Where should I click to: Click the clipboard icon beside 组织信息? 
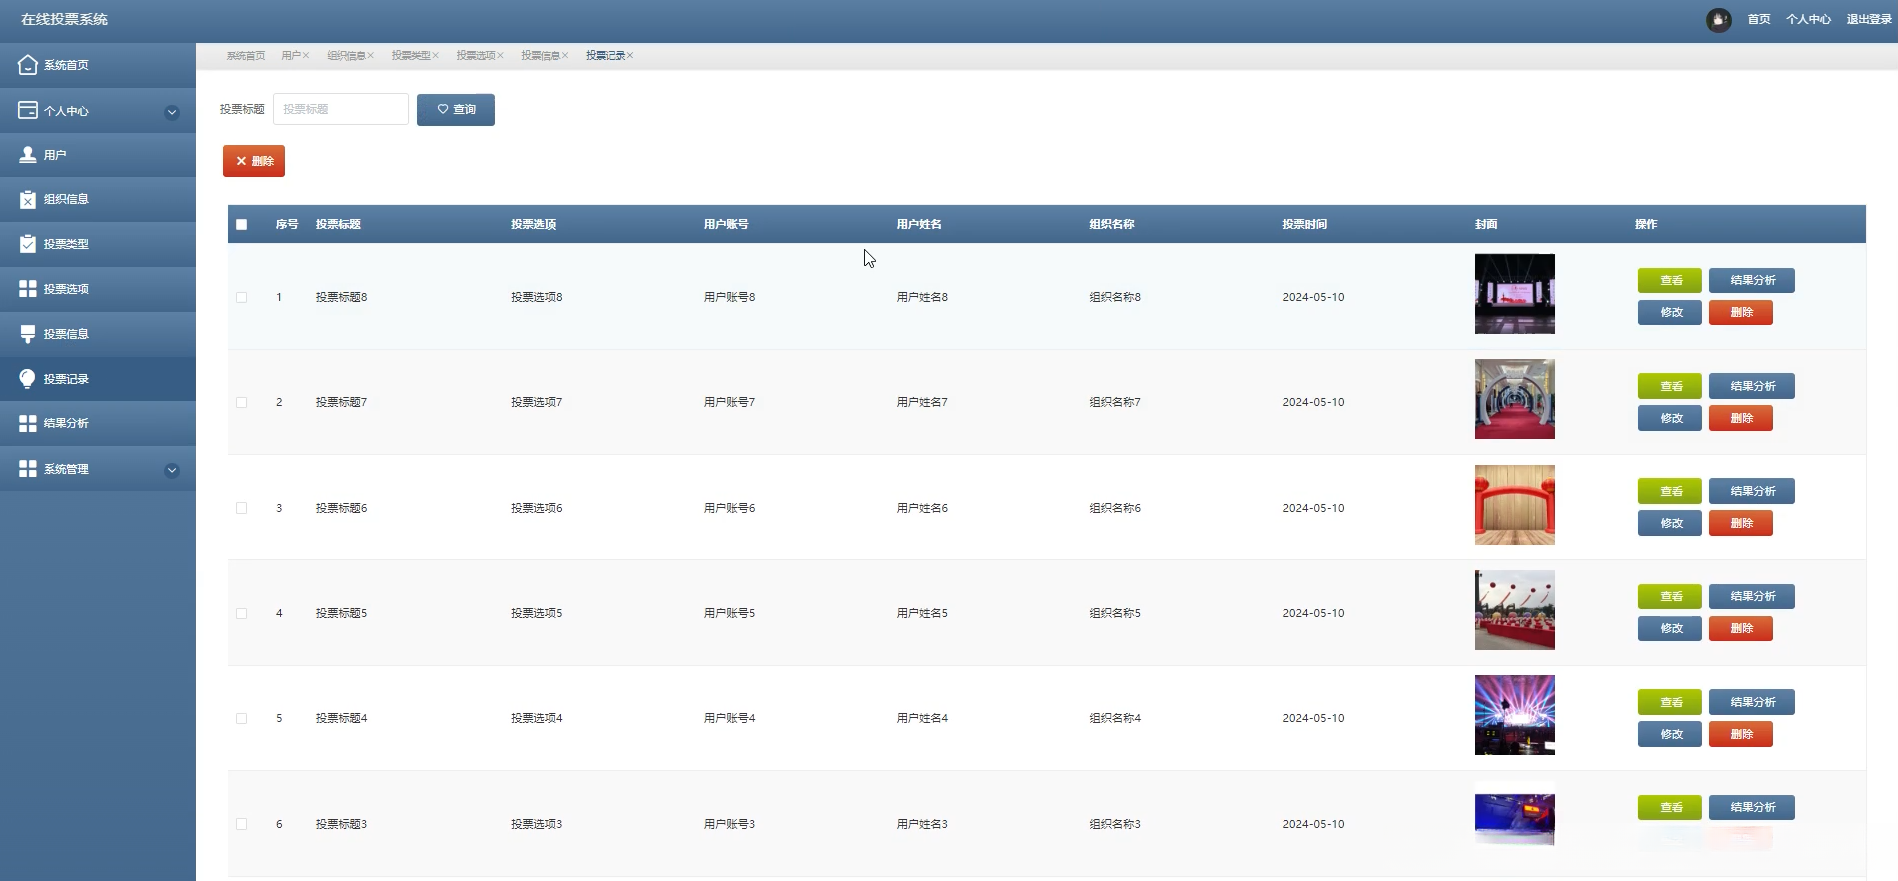tap(28, 199)
